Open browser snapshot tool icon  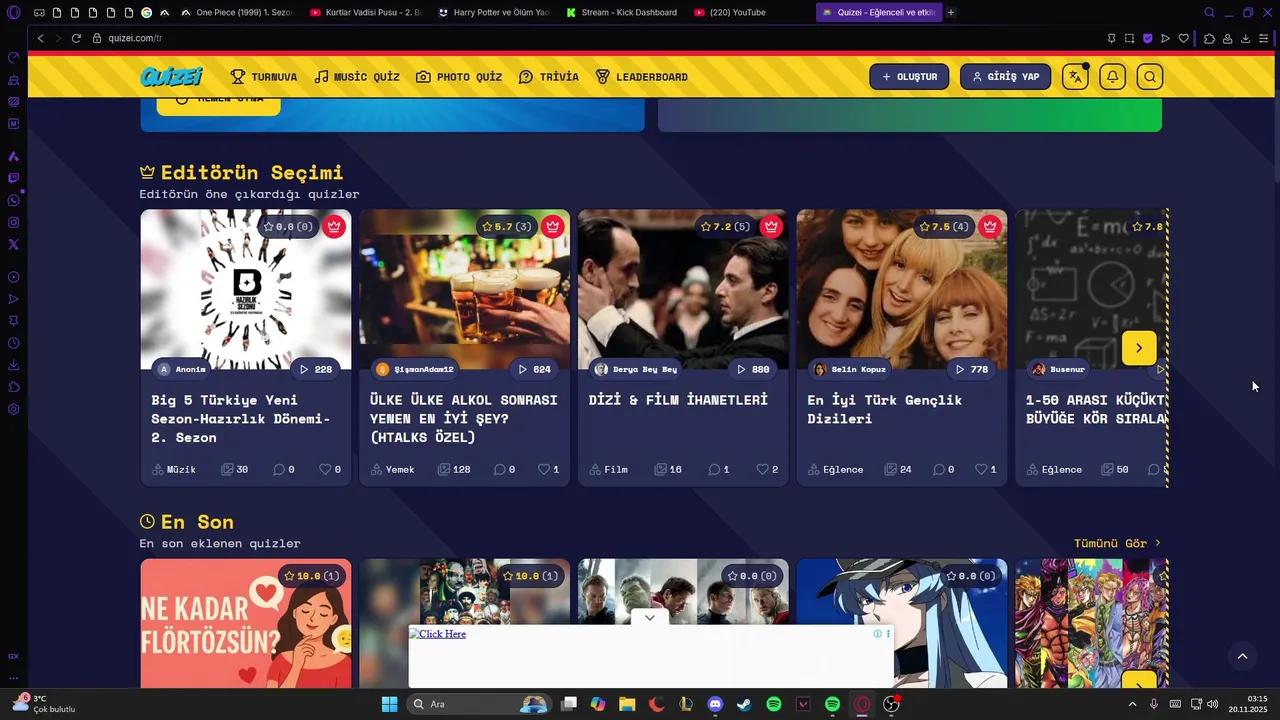click(x=1129, y=38)
